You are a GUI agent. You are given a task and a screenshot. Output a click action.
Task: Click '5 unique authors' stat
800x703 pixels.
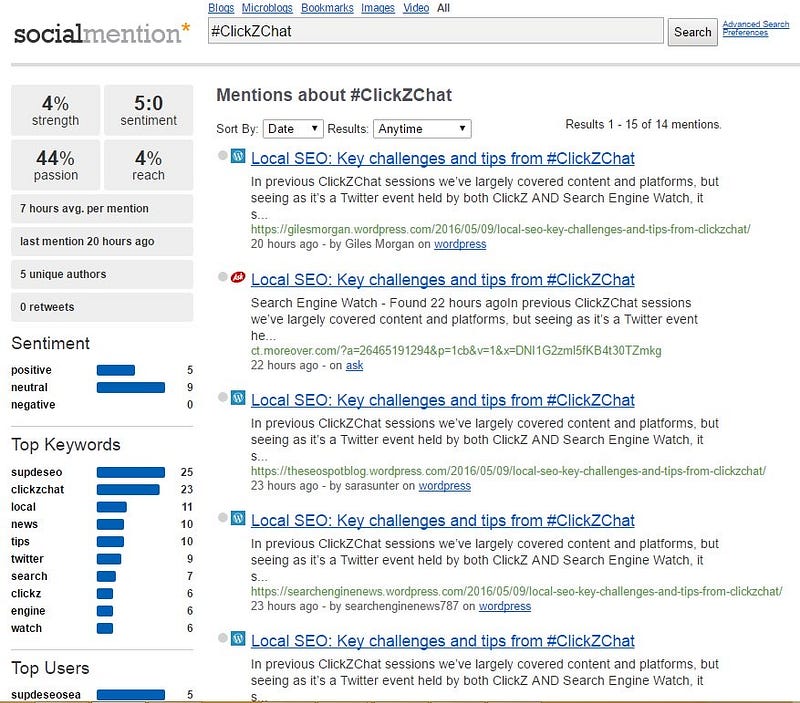click(x=102, y=274)
